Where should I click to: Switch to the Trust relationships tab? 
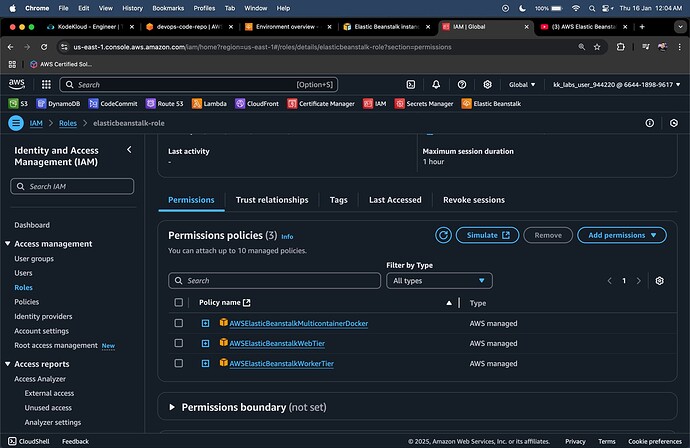click(271, 200)
